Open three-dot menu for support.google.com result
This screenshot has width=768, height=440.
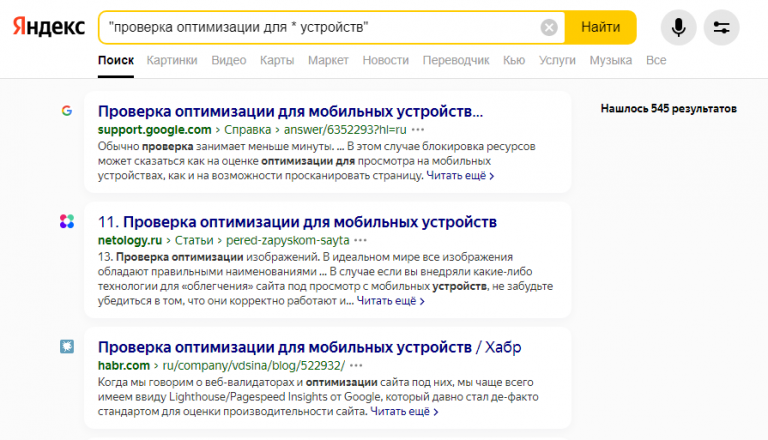point(418,130)
